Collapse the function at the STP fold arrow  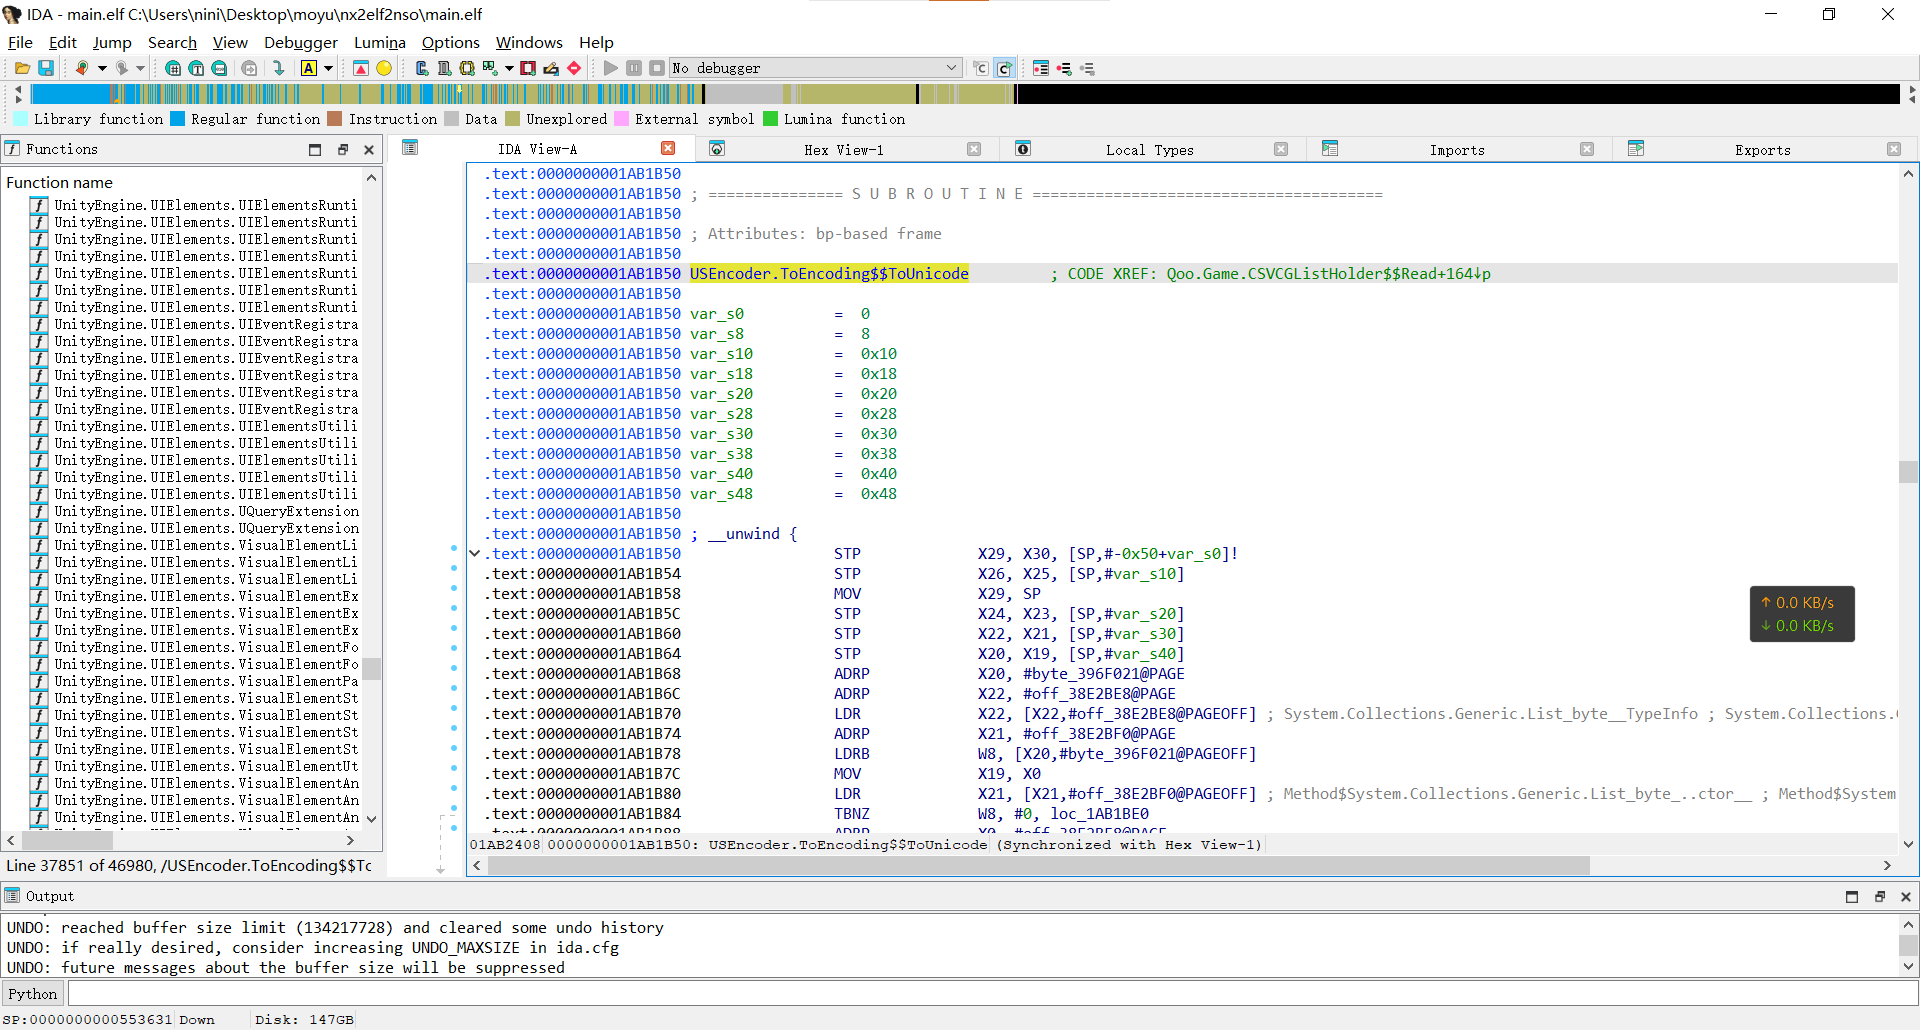(x=474, y=554)
